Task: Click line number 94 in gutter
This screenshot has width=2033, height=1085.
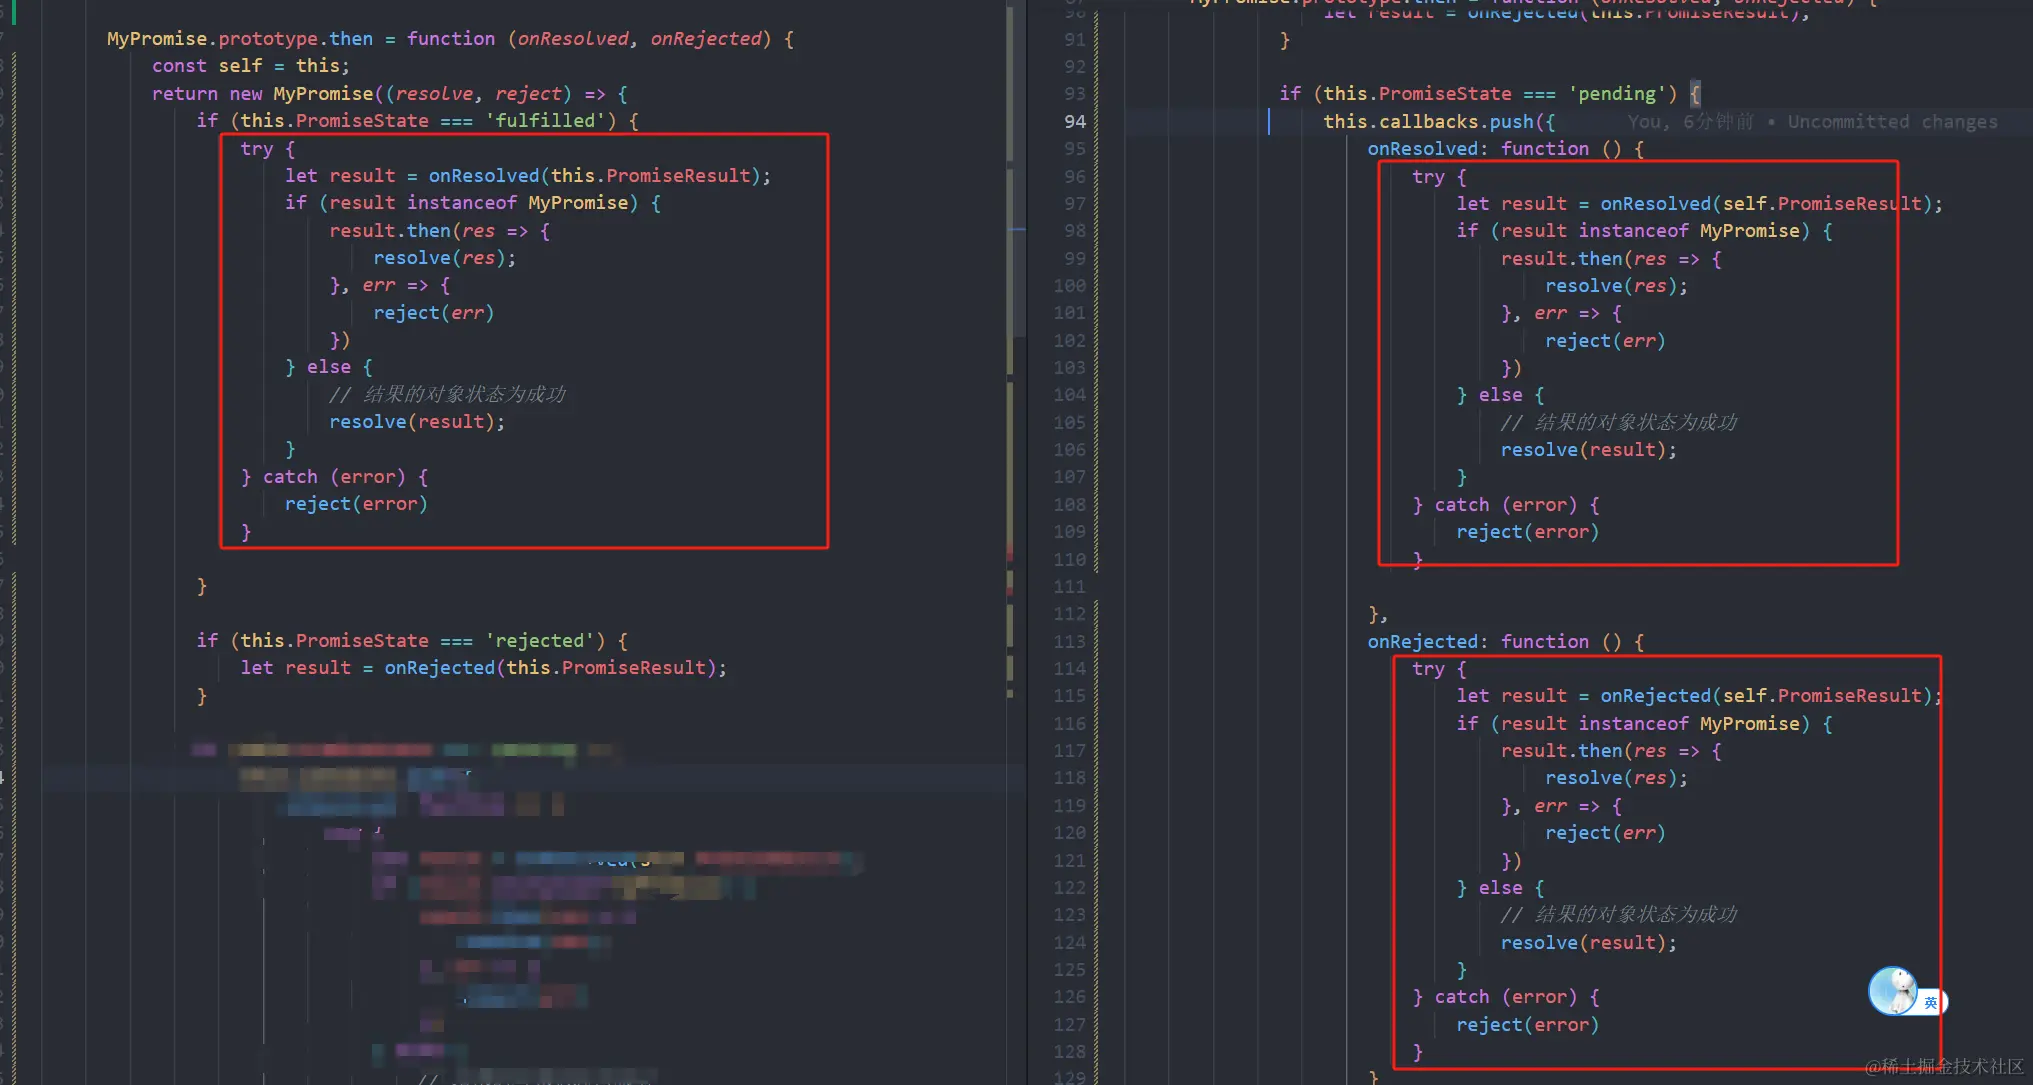Action: point(1074,121)
